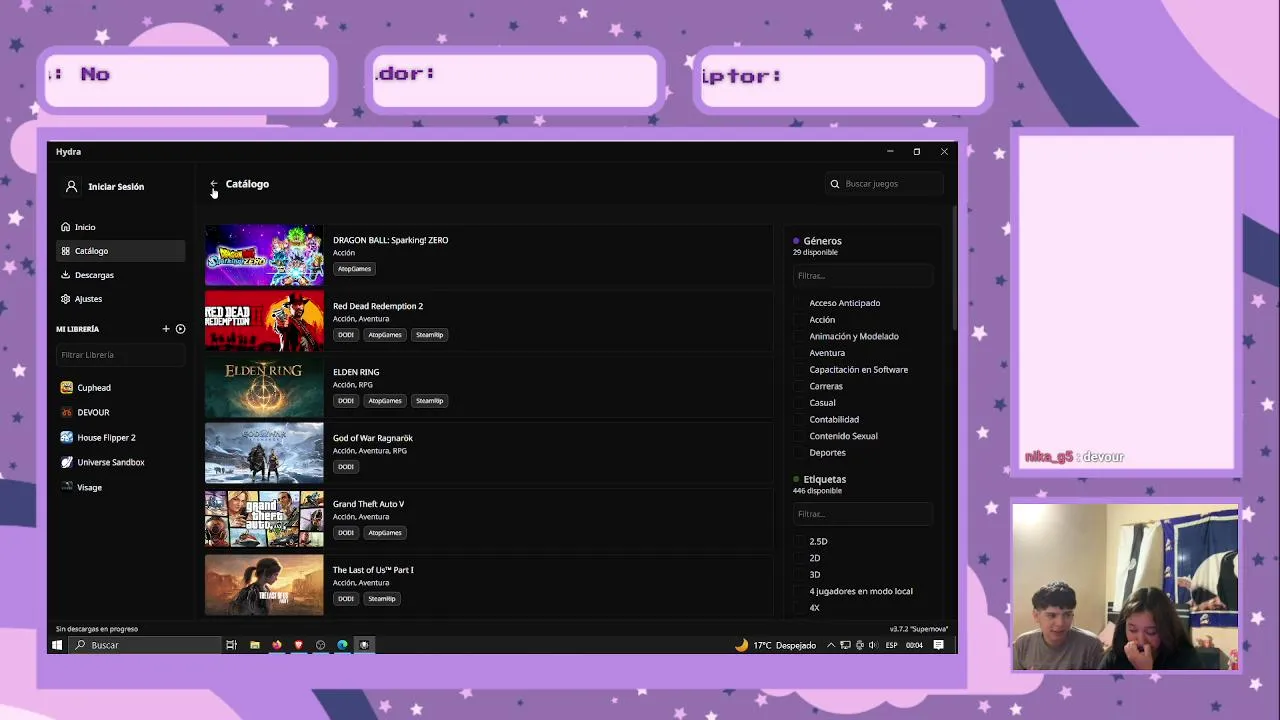Open the DRAGON BALL Sparking! ZERO thumbnail
1280x720 pixels.
(264, 255)
